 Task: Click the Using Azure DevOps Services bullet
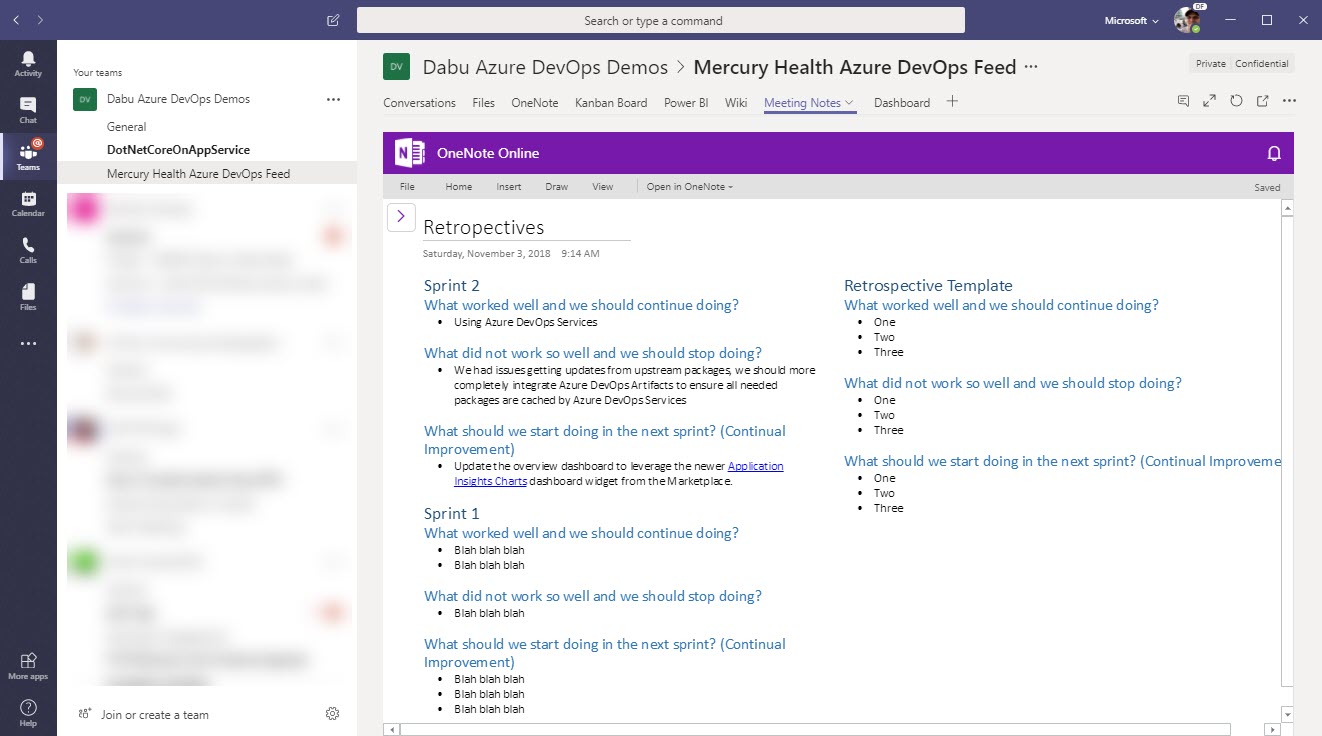tap(525, 322)
